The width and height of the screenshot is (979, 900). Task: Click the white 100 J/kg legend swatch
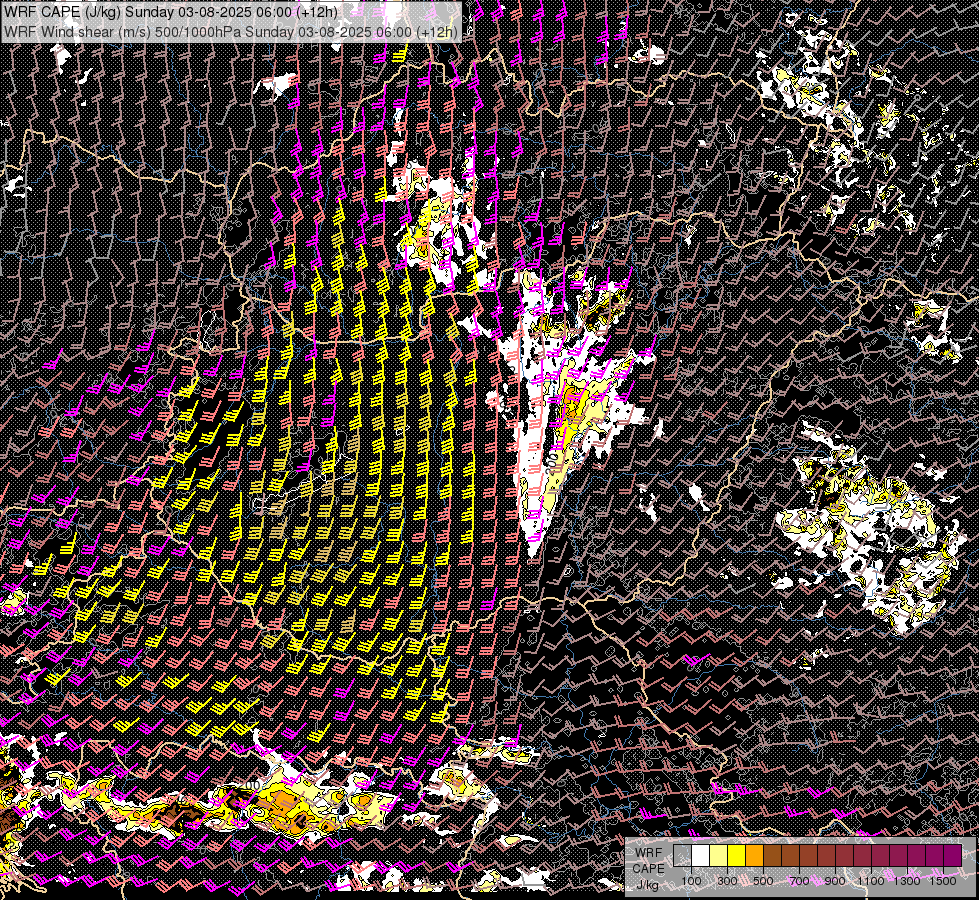point(701,855)
